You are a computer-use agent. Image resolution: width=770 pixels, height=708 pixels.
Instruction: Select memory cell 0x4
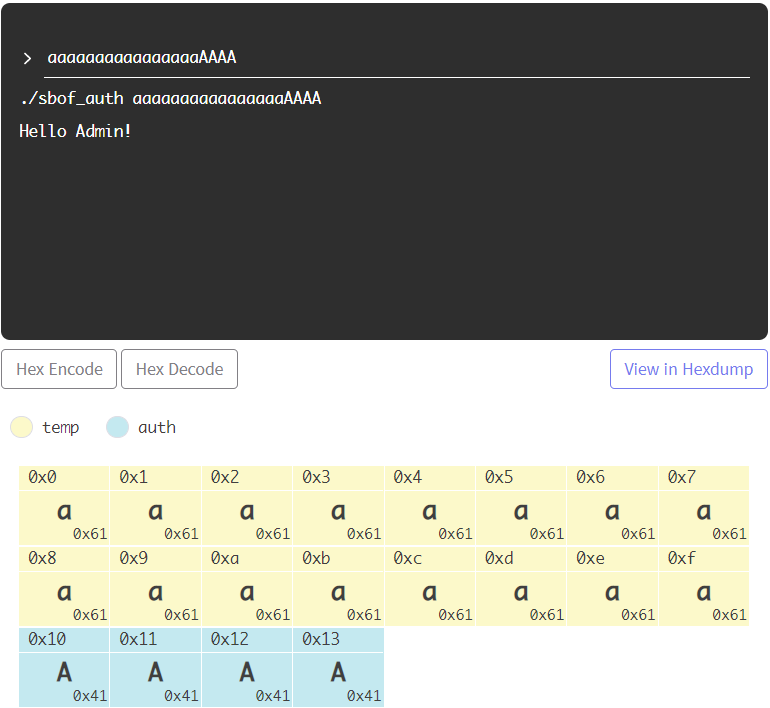[x=430, y=506]
